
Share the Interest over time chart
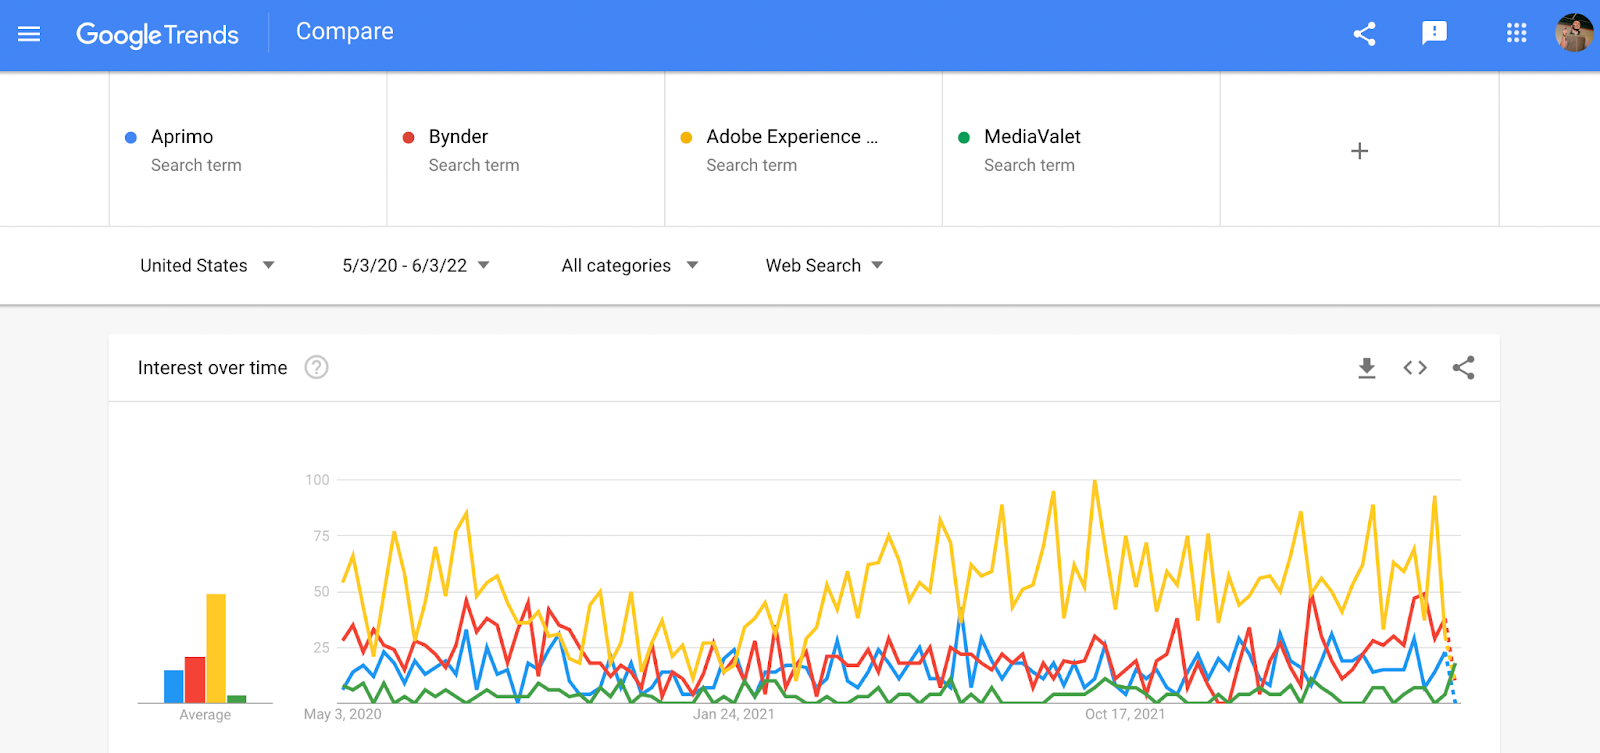click(x=1463, y=368)
